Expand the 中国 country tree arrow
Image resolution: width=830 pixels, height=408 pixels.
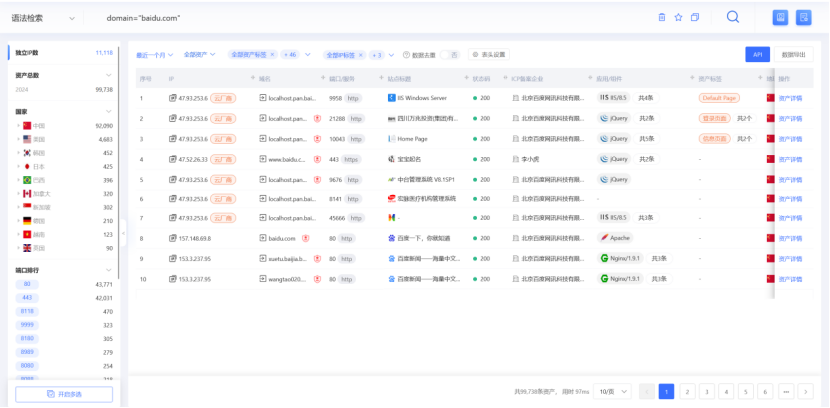click(x=18, y=126)
